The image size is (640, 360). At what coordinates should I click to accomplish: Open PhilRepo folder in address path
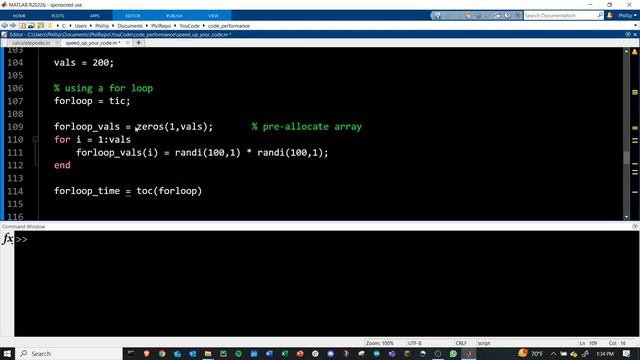point(161,26)
